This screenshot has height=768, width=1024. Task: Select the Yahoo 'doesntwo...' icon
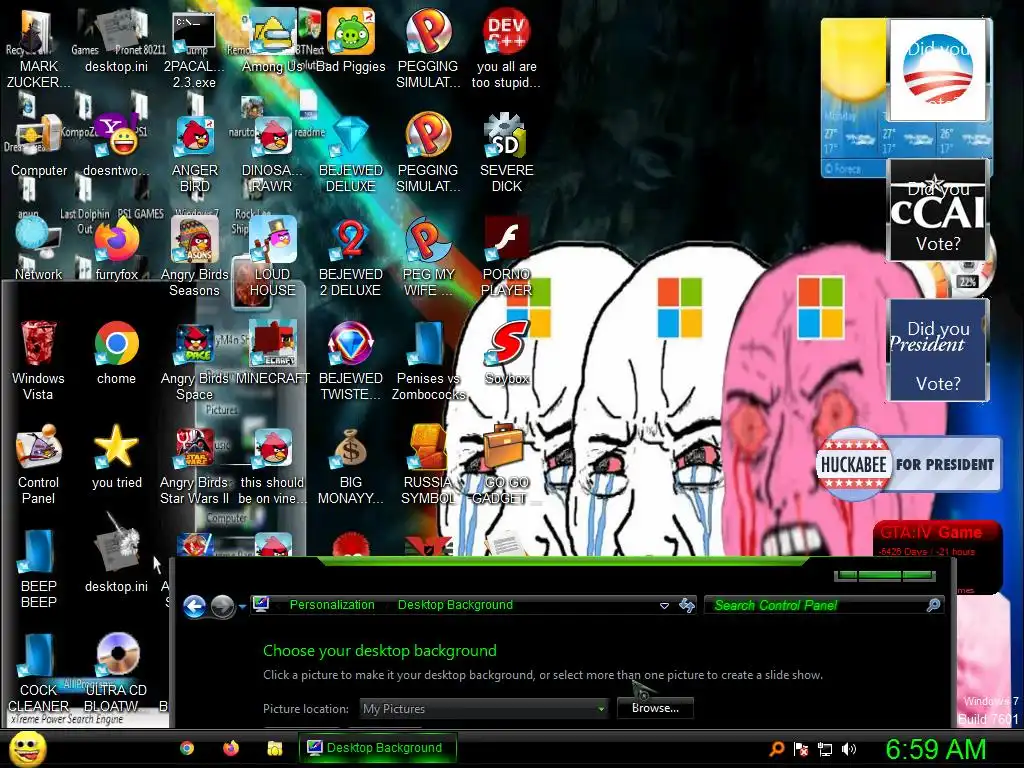pos(116,145)
